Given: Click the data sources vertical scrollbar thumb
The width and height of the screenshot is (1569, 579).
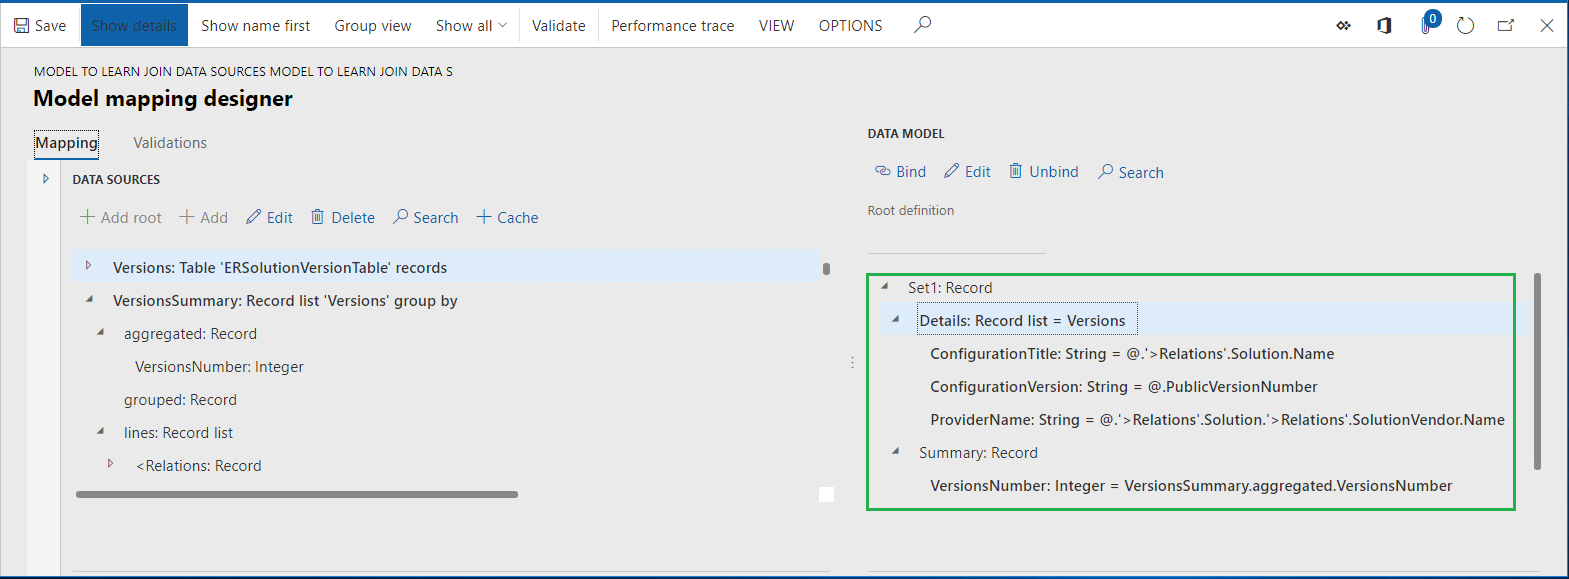Looking at the screenshot, I should coord(826,268).
